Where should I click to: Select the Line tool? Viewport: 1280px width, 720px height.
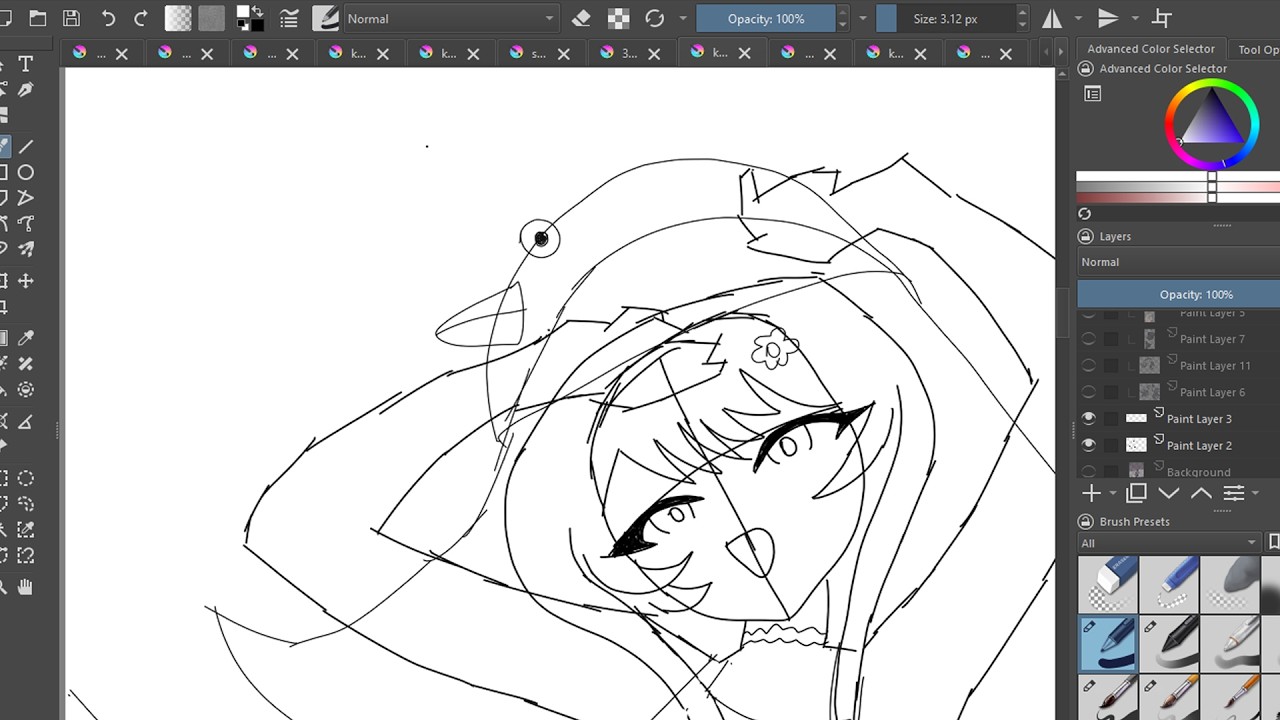tap(26, 146)
